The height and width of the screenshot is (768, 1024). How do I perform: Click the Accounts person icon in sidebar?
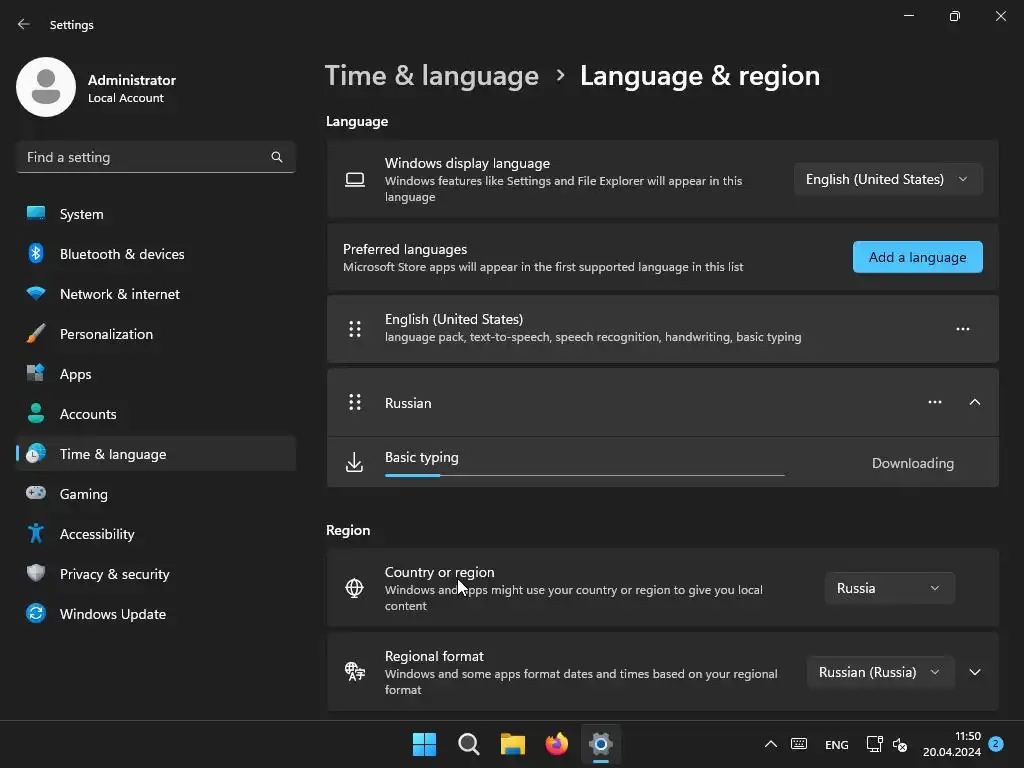click(x=36, y=413)
